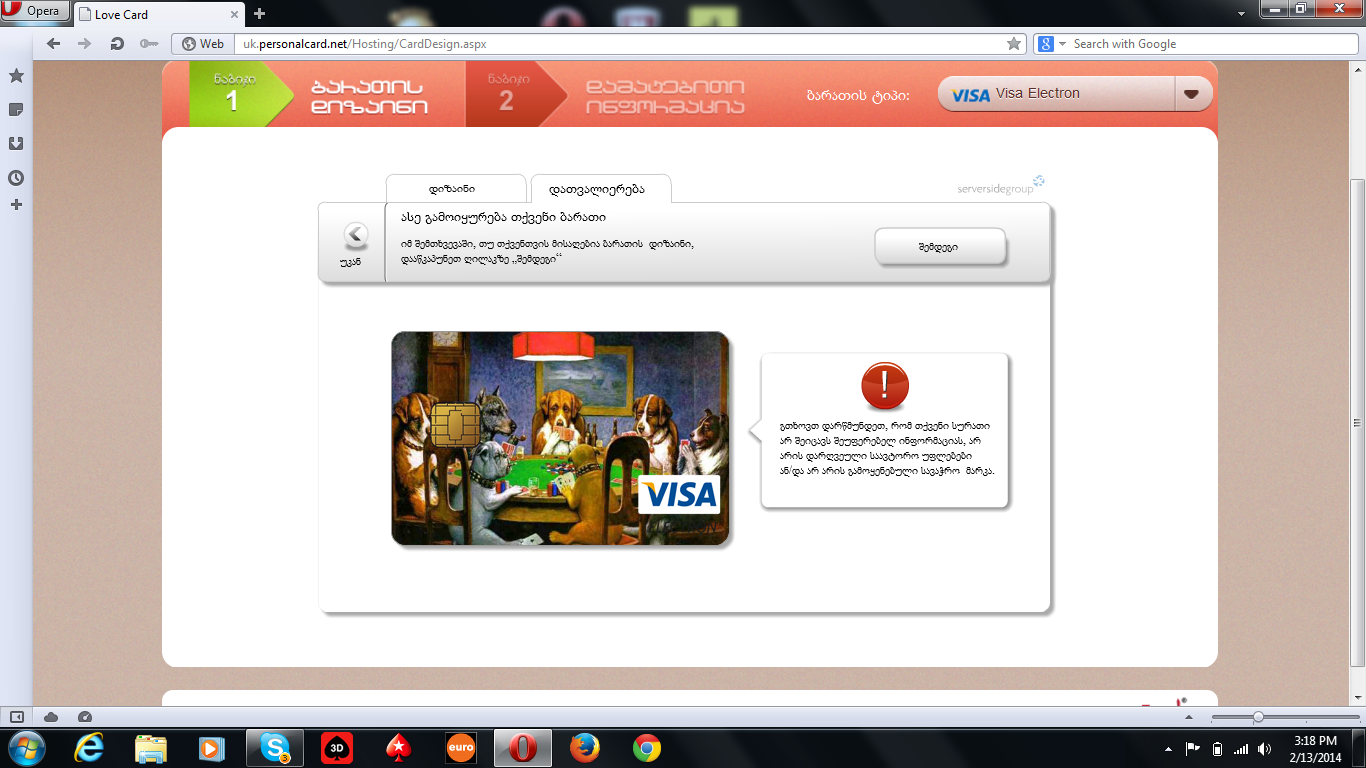Open PokerStars from the taskbar

coord(399,748)
